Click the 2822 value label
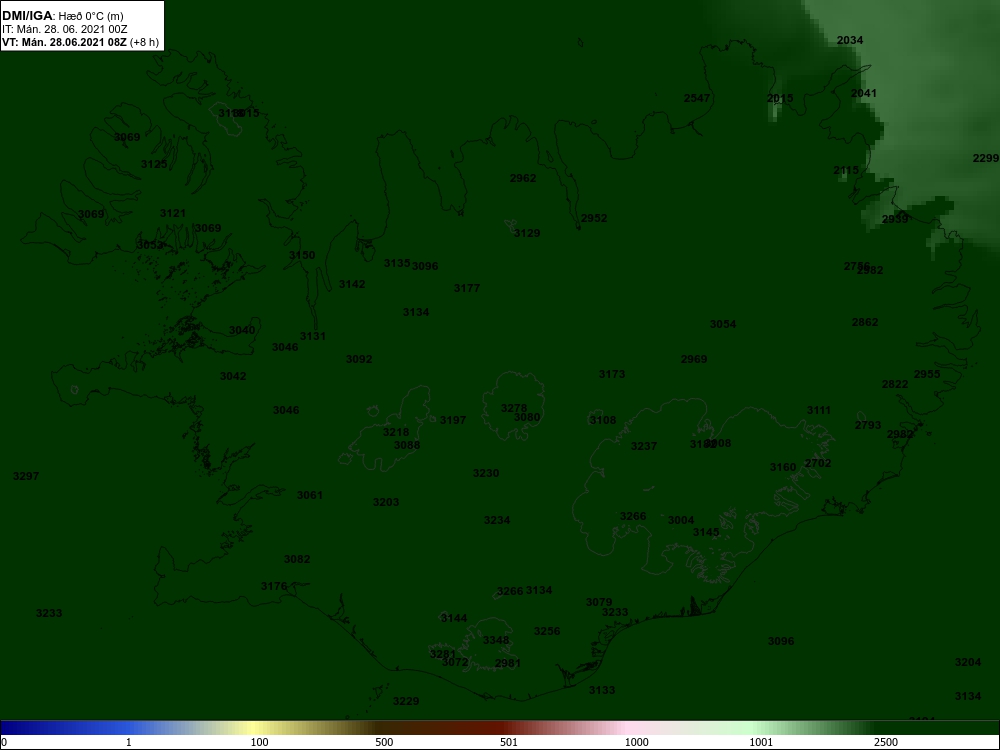 (895, 384)
